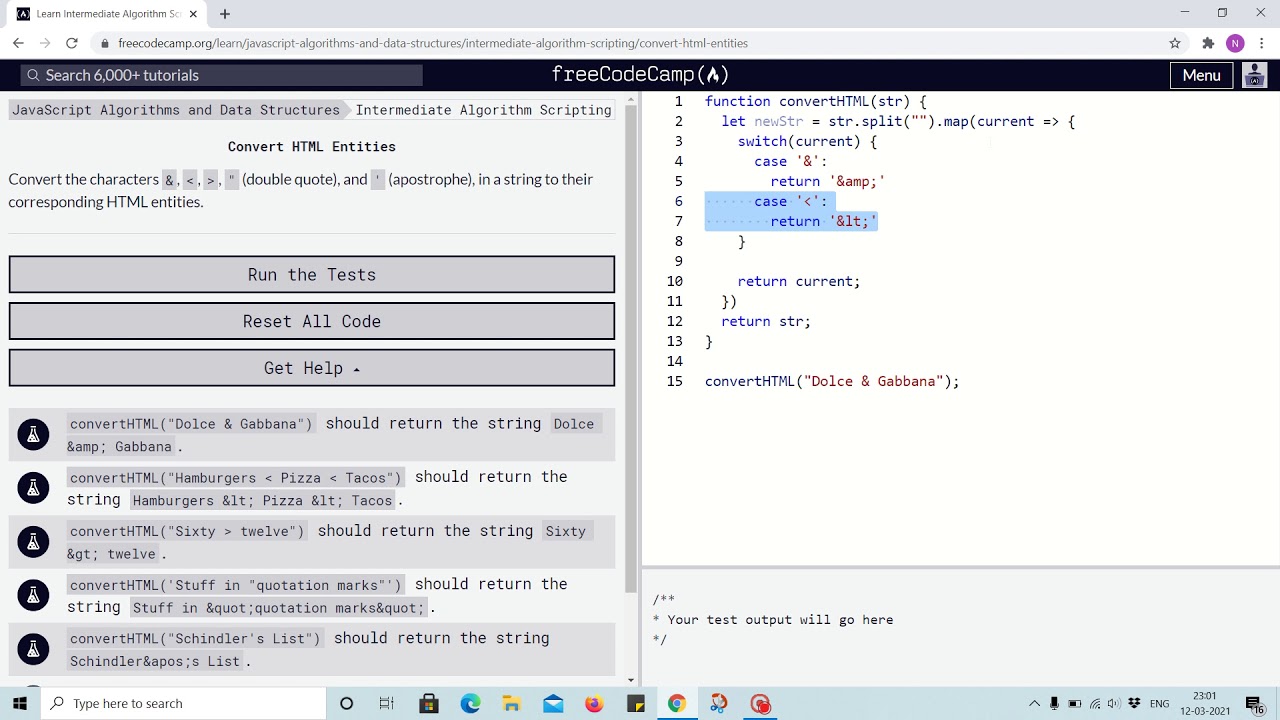The image size is (1280, 720).
Task: Click code line 5 return '&amp;'
Action: point(828,181)
